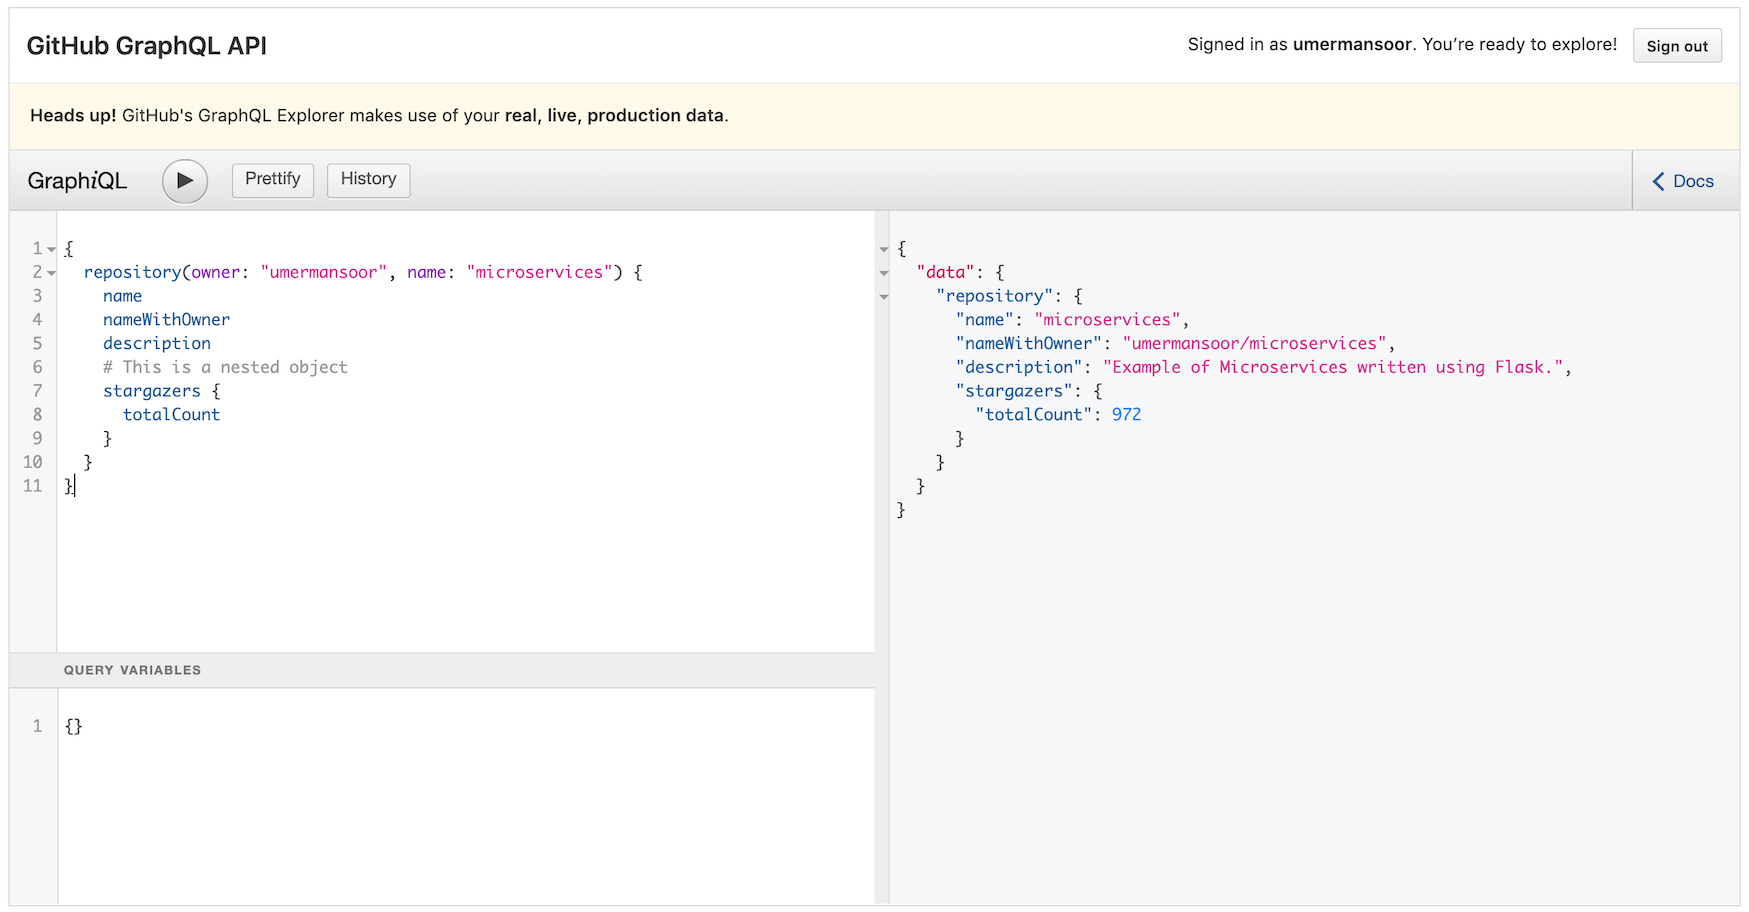Click the nested object comment on line 6

(224, 367)
